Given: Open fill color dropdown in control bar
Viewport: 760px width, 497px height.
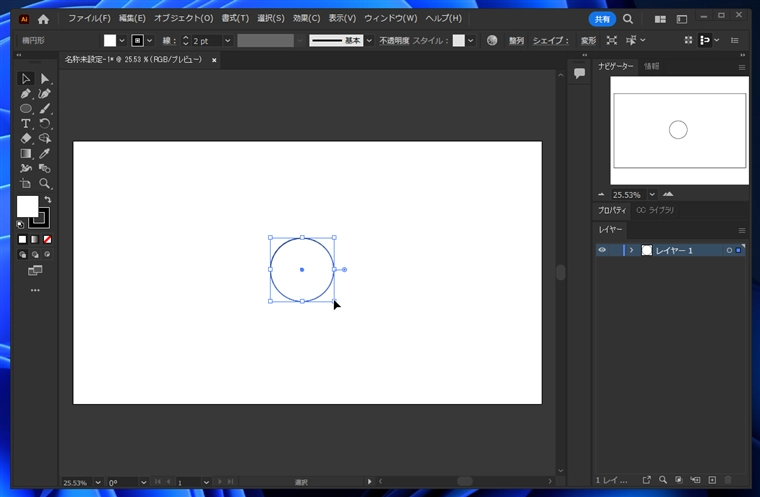Looking at the screenshot, I should click(122, 41).
